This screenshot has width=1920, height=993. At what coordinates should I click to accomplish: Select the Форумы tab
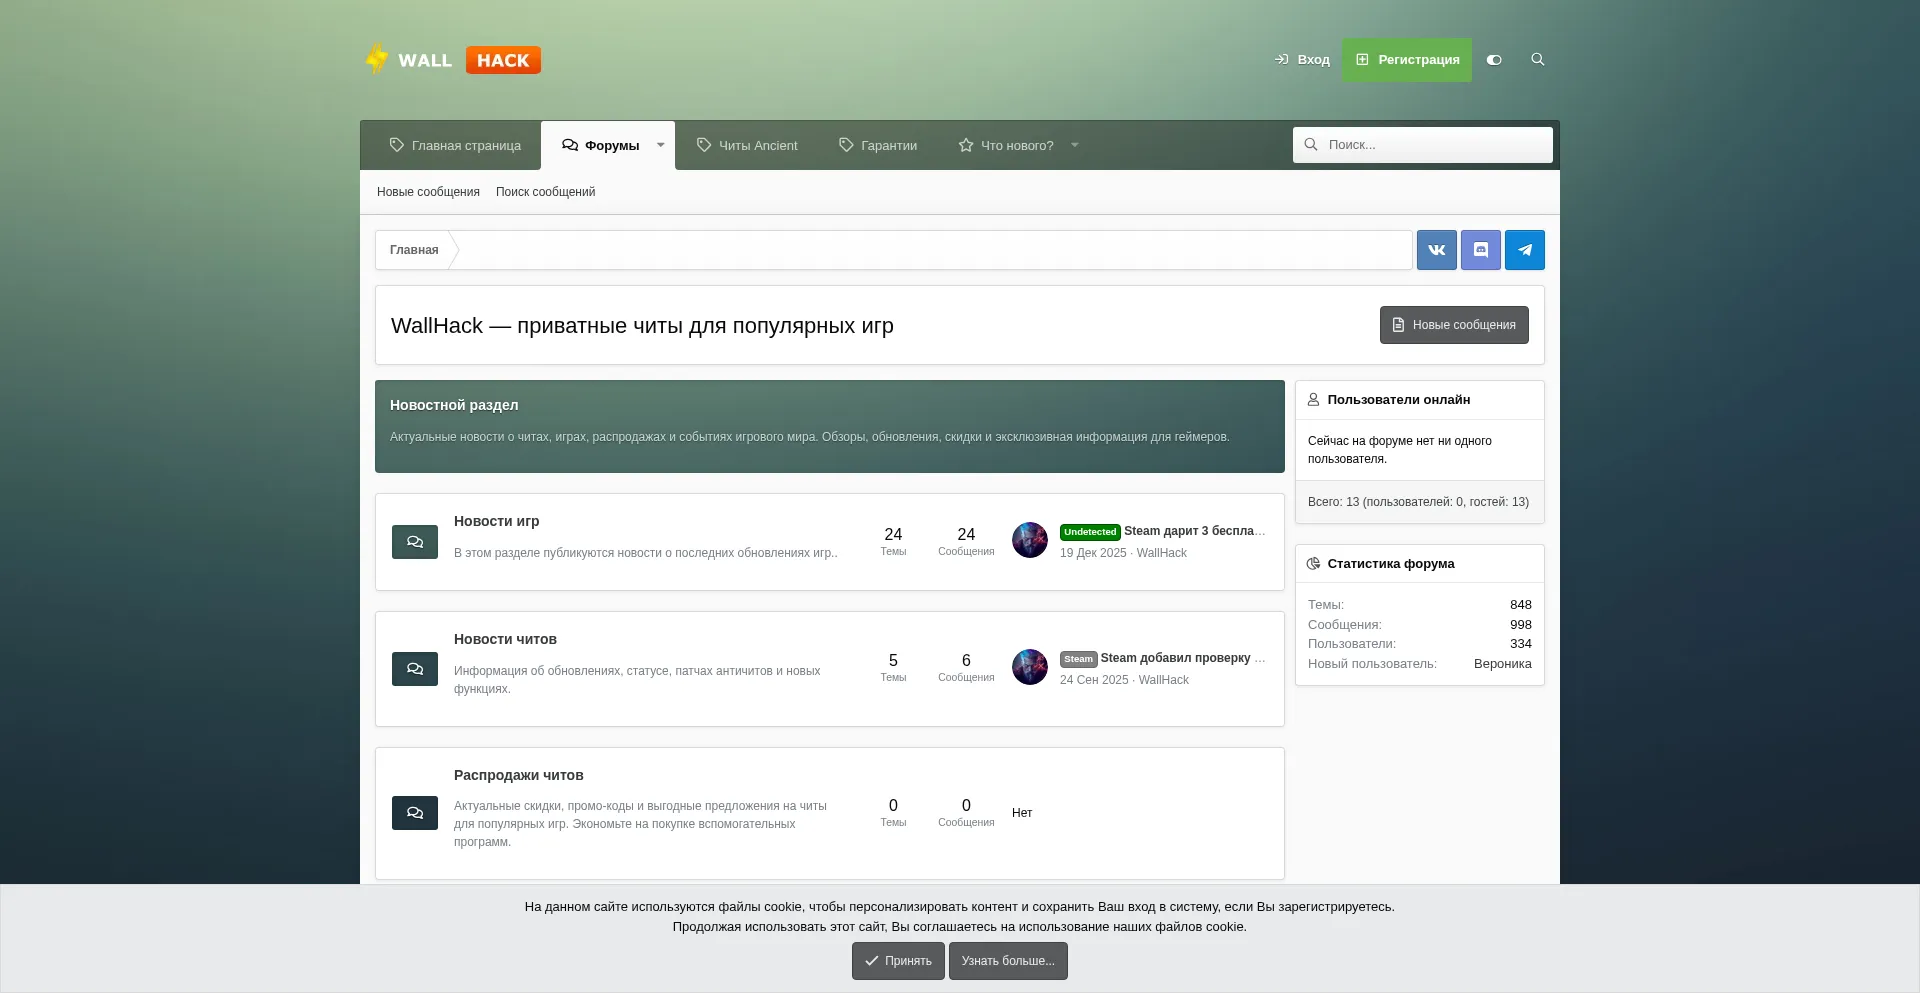[x=600, y=145]
